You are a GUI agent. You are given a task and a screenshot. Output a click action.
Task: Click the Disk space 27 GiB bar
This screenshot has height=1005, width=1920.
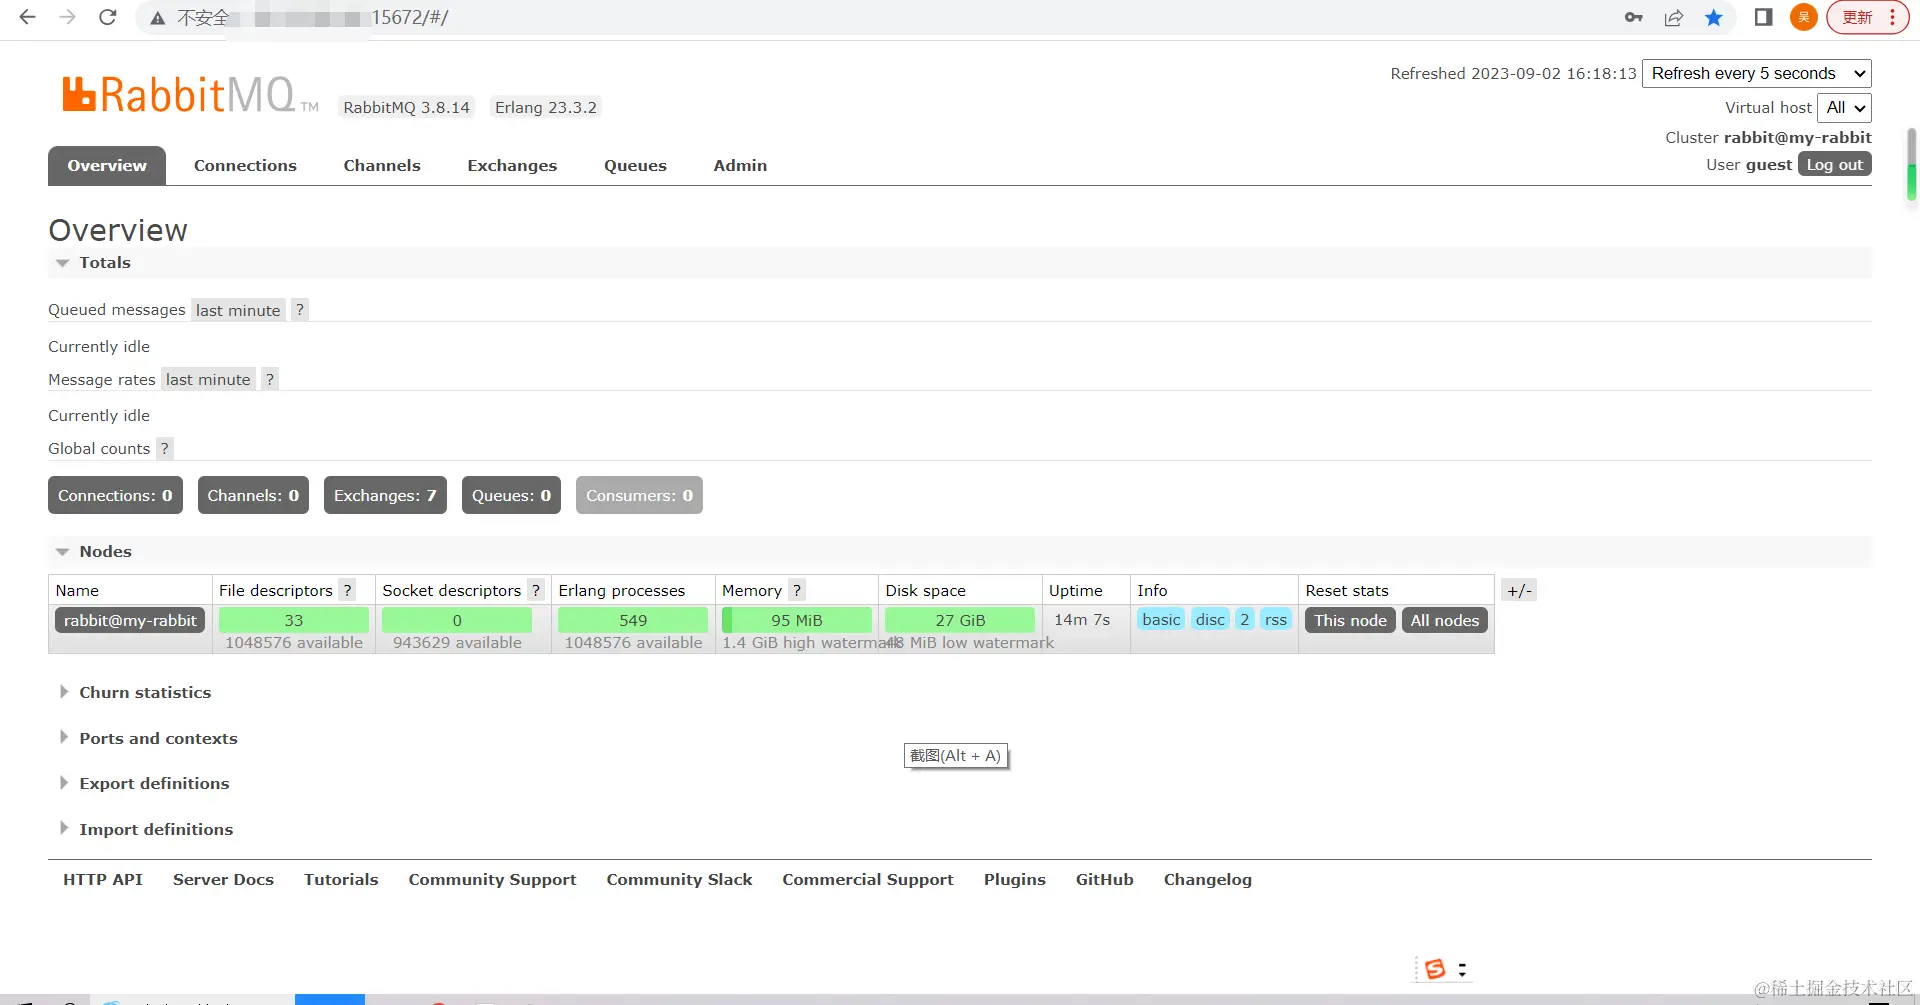click(x=960, y=620)
